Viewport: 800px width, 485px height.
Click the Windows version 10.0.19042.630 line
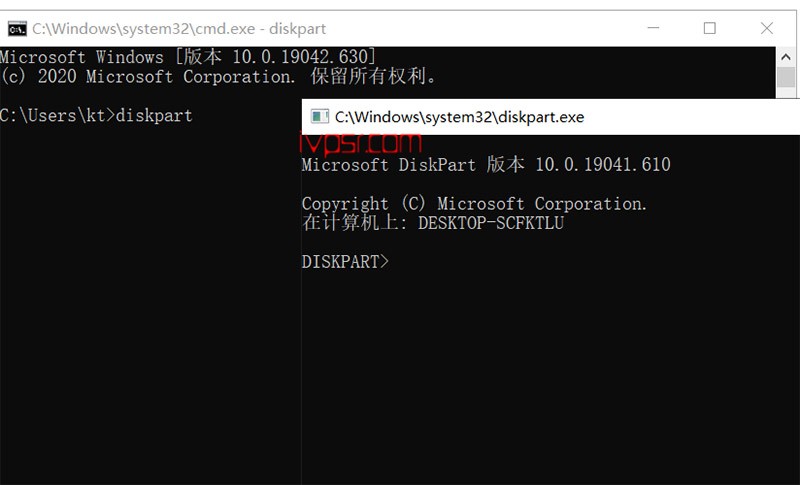188,57
